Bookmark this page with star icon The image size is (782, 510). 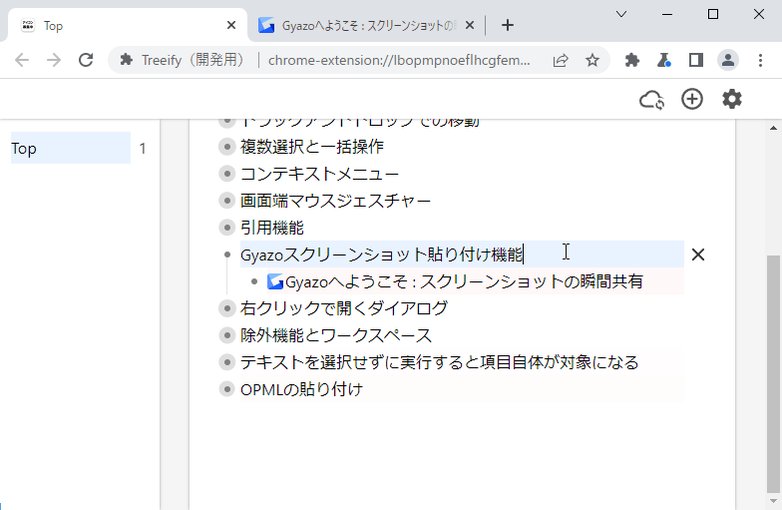[592, 60]
